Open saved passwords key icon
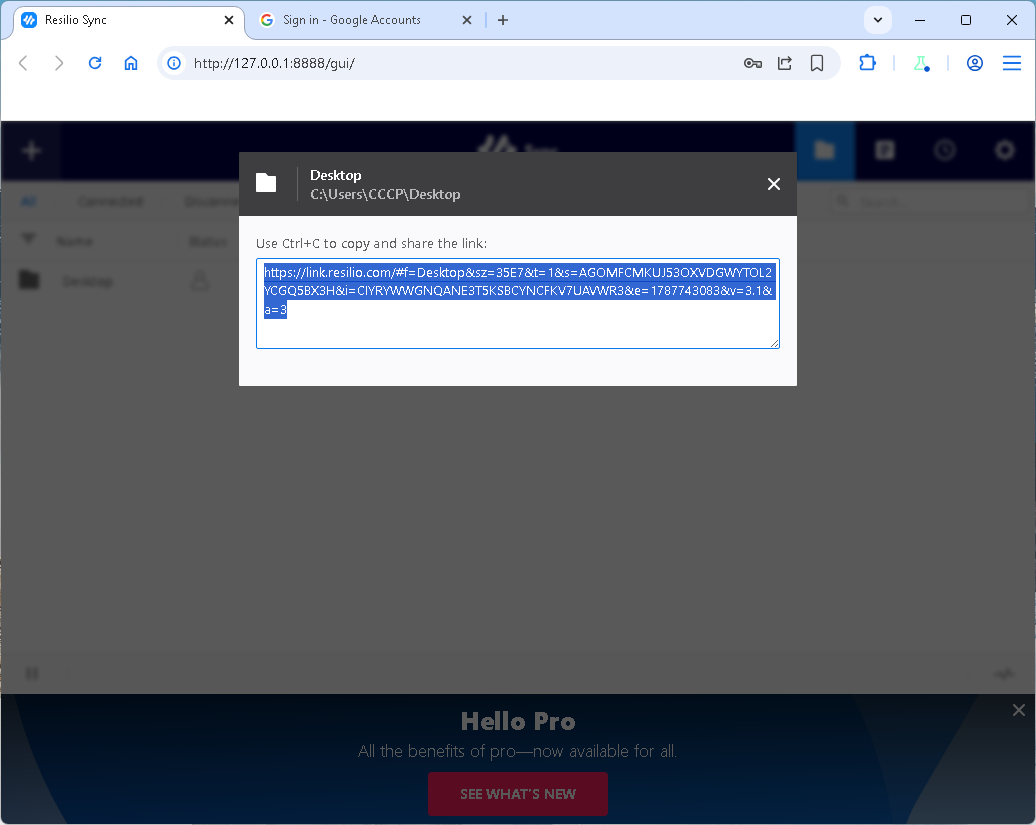This screenshot has height=825, width=1036. [x=753, y=63]
